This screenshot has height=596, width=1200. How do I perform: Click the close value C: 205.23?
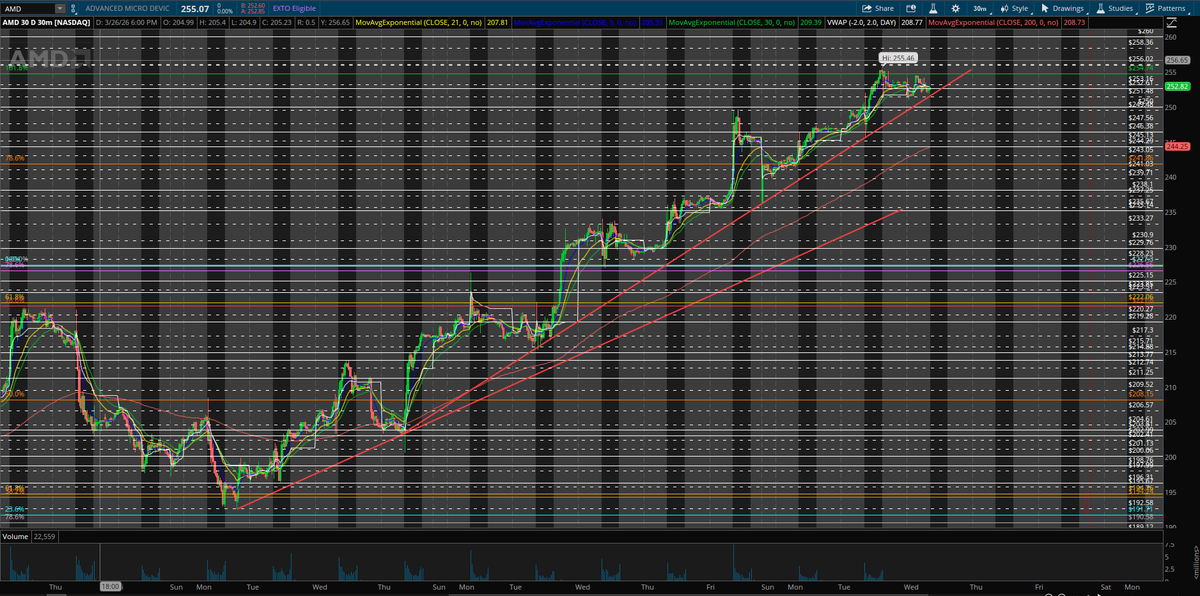click(277, 23)
